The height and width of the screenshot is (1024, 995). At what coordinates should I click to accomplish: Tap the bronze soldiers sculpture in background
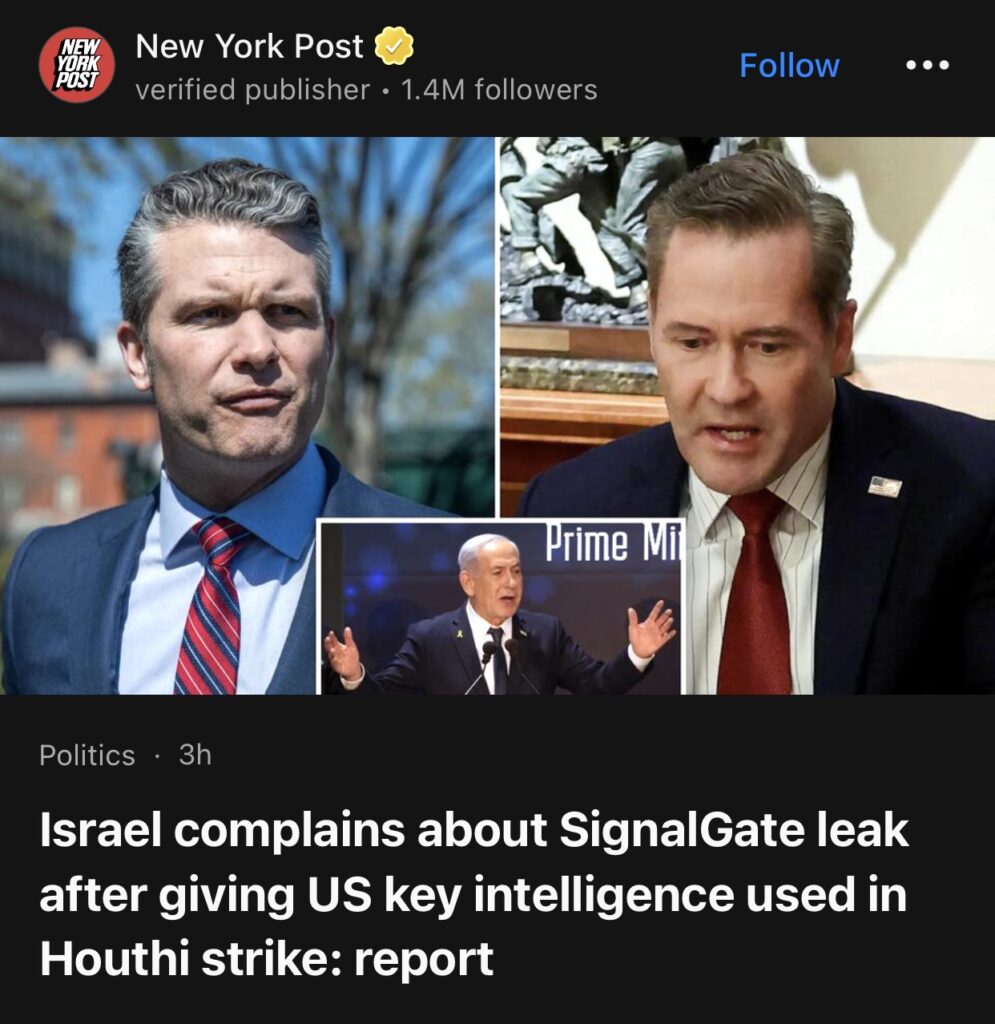tap(575, 229)
